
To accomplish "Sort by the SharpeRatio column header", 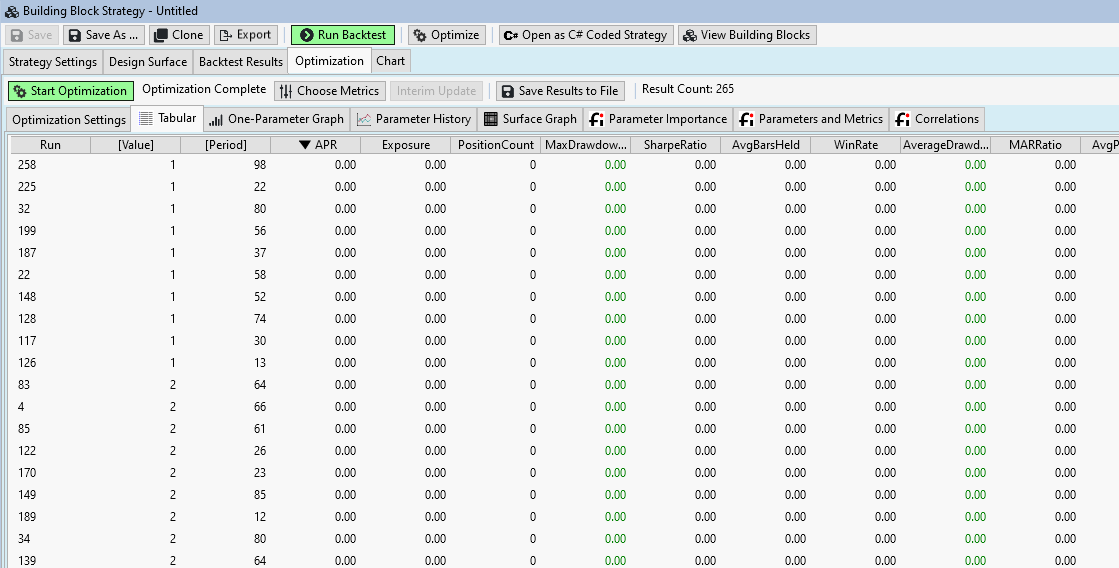I will click(675, 145).
